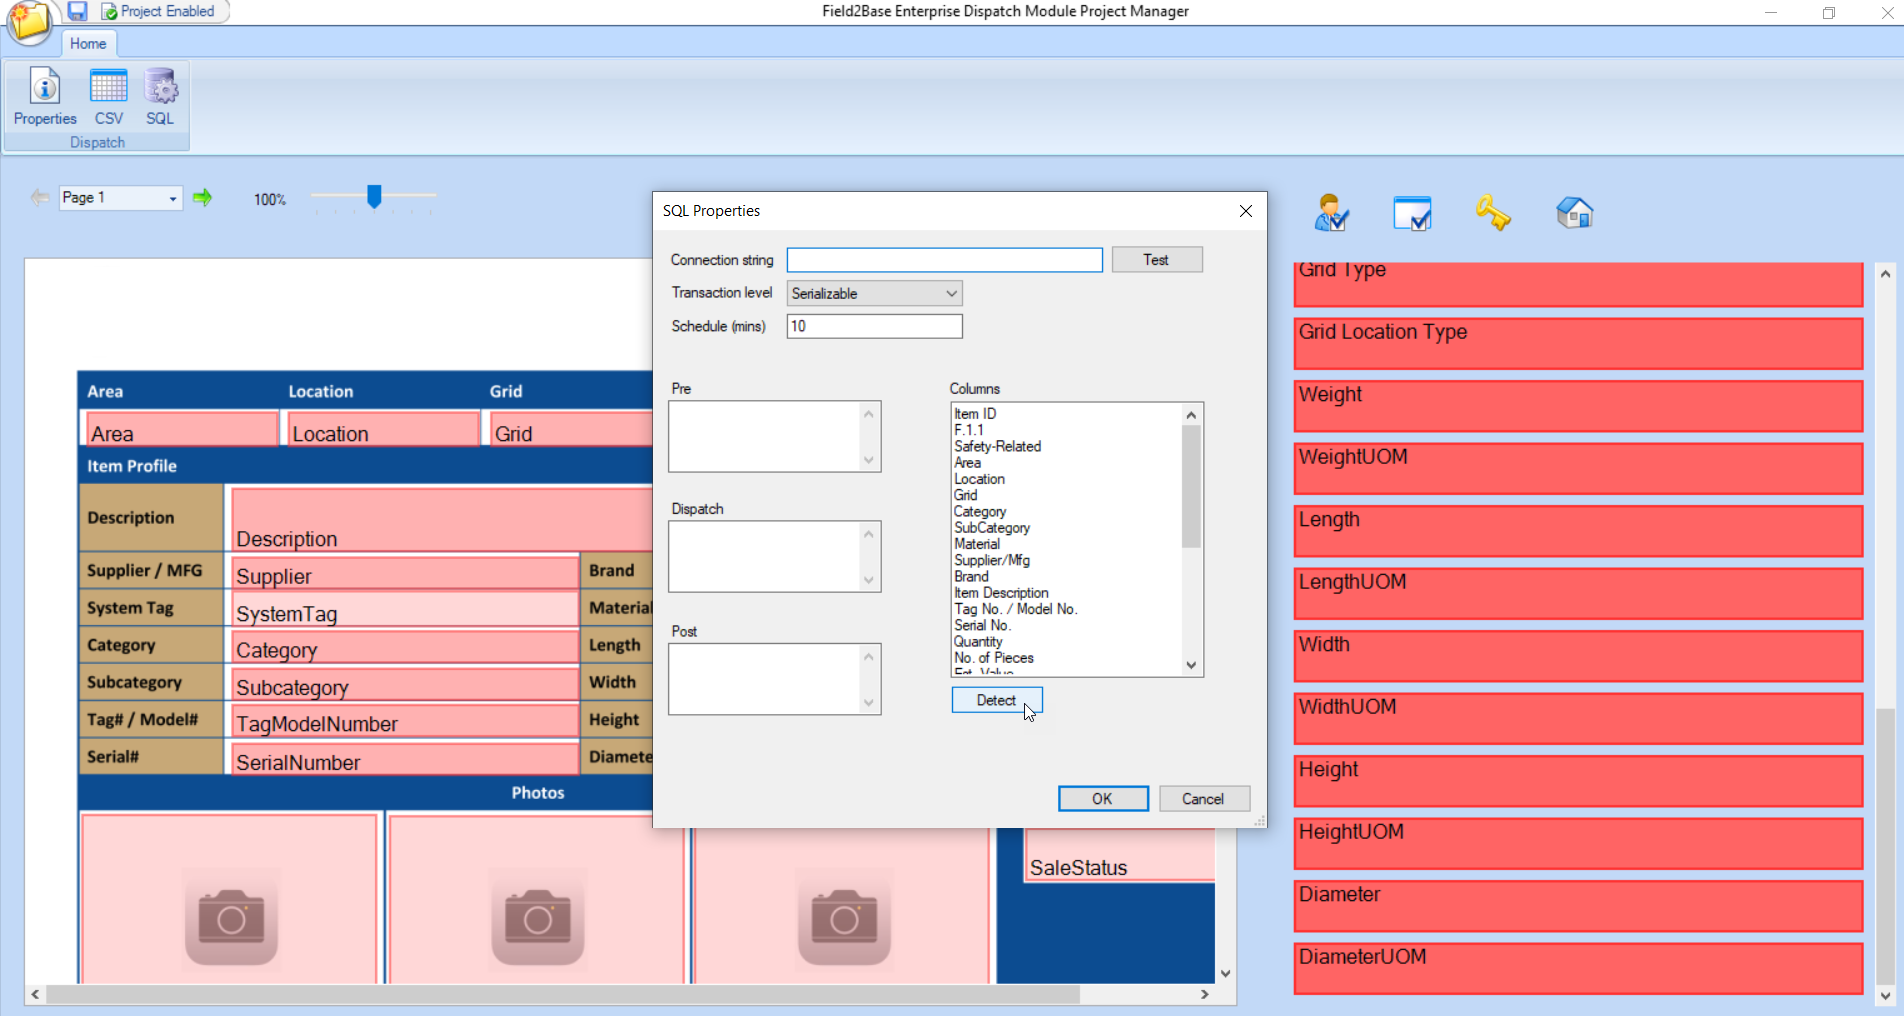Screen dimensions: 1904x1016
Task: Close the SQL Properties dialog
Action: click(x=1246, y=211)
